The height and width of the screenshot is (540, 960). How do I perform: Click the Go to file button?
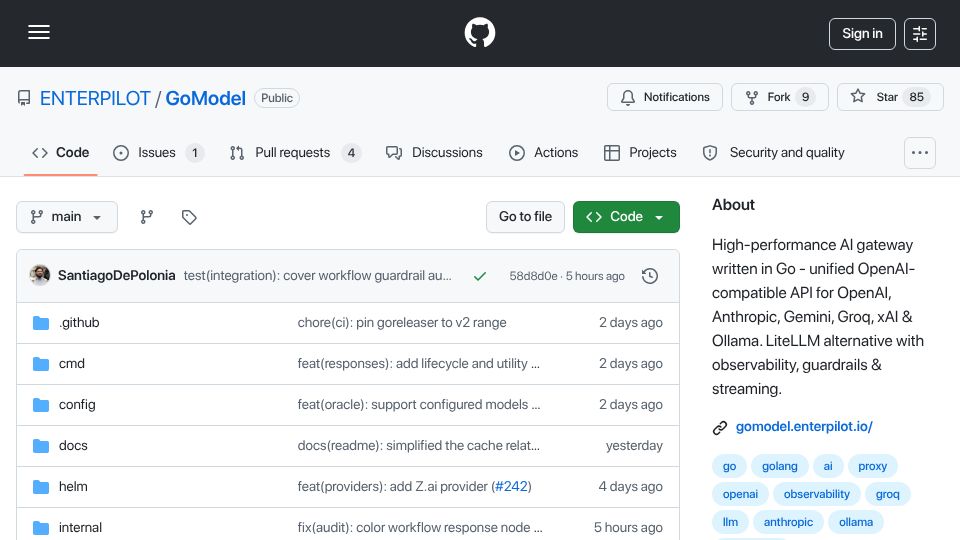click(525, 217)
